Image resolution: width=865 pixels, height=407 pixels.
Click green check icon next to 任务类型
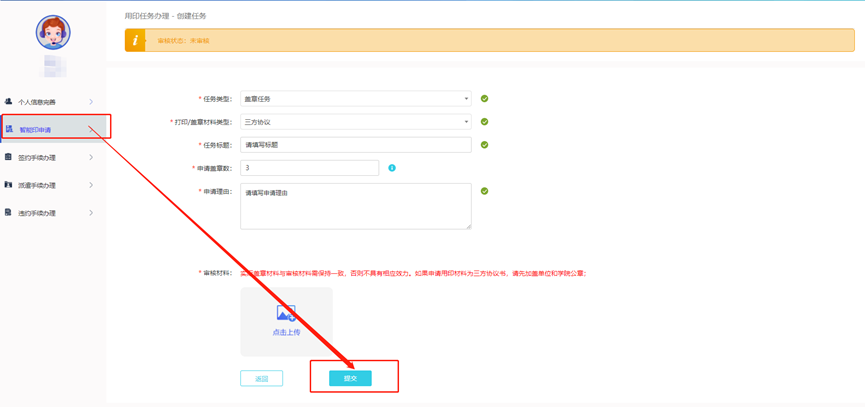click(x=484, y=99)
